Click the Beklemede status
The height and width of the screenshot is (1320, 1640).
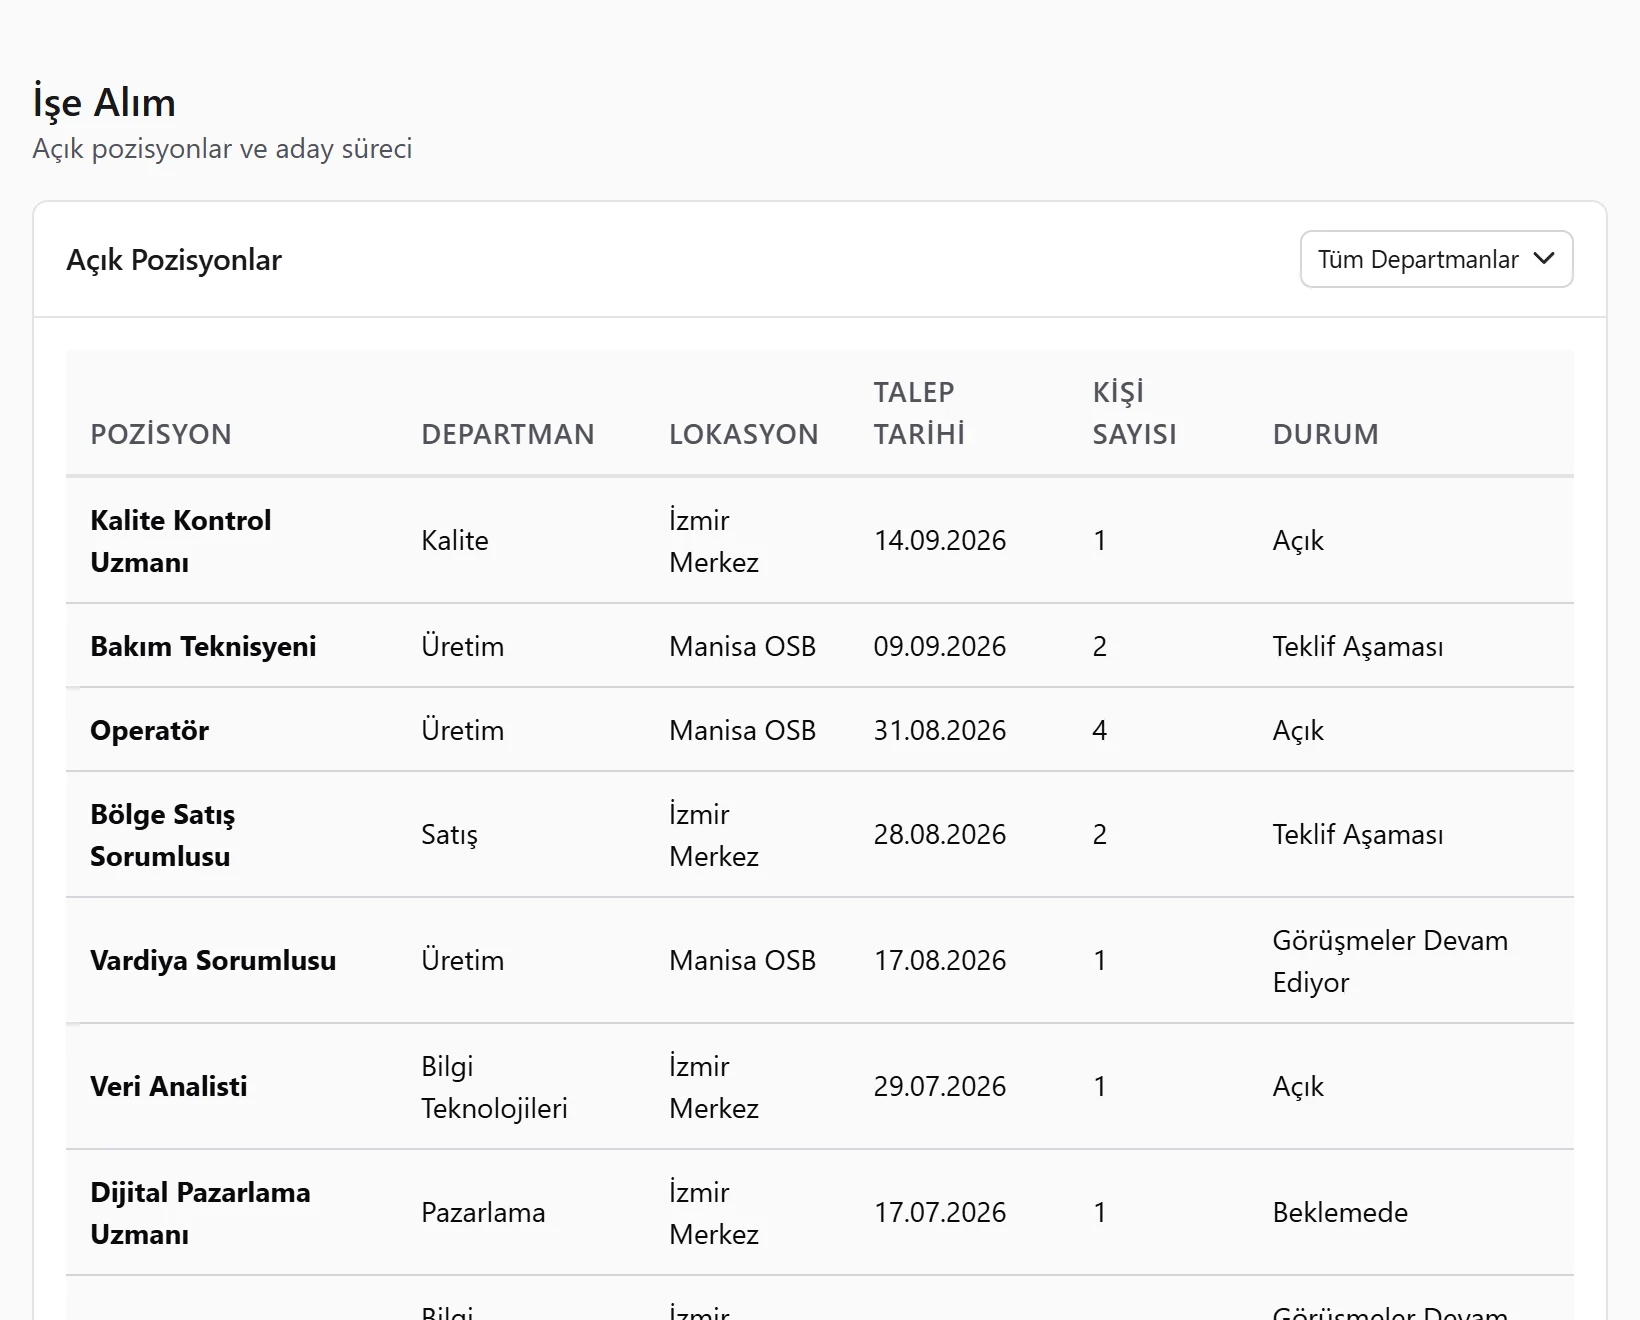click(x=1340, y=1212)
